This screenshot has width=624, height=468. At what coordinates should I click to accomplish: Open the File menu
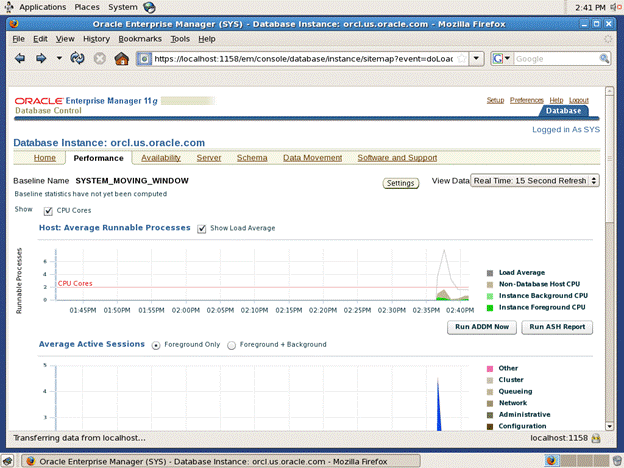(18, 39)
